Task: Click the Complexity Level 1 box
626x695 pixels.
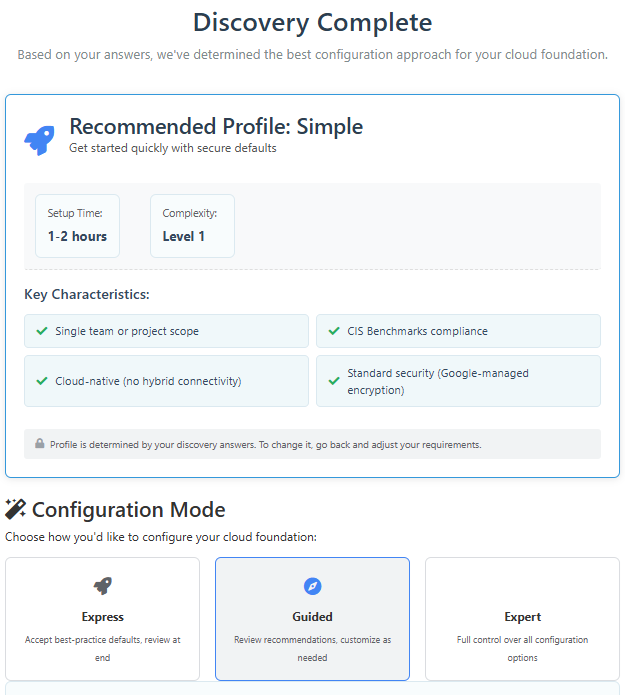Action: coord(192,226)
